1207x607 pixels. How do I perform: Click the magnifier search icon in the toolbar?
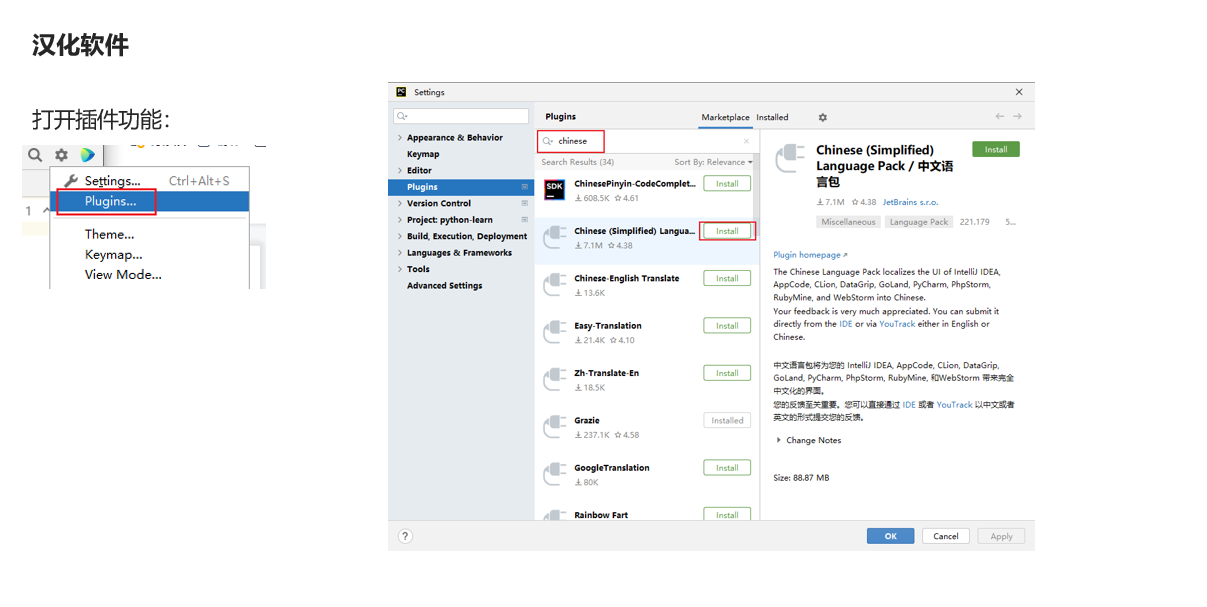point(35,155)
